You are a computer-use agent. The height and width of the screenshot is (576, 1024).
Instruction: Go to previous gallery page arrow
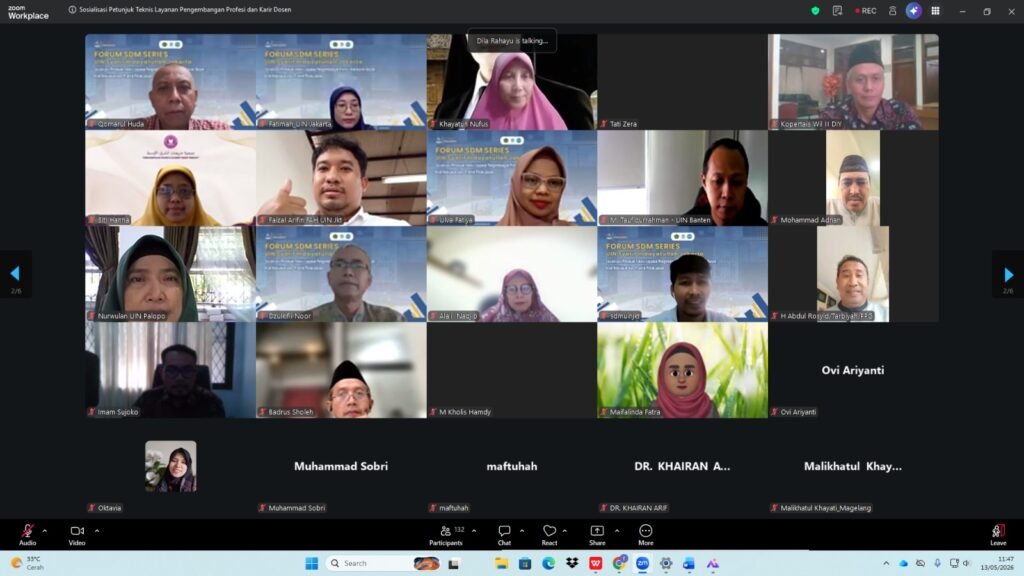pos(15,274)
